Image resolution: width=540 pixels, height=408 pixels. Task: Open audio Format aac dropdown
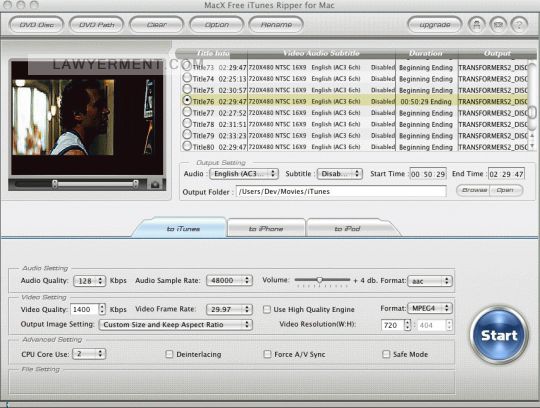[430, 281]
